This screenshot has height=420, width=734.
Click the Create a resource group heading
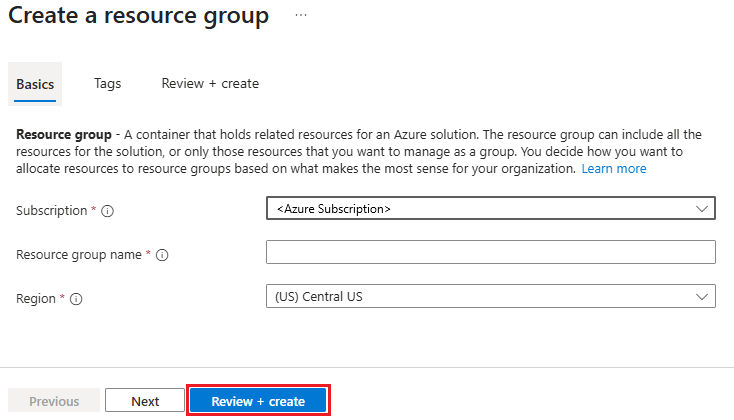[139, 16]
